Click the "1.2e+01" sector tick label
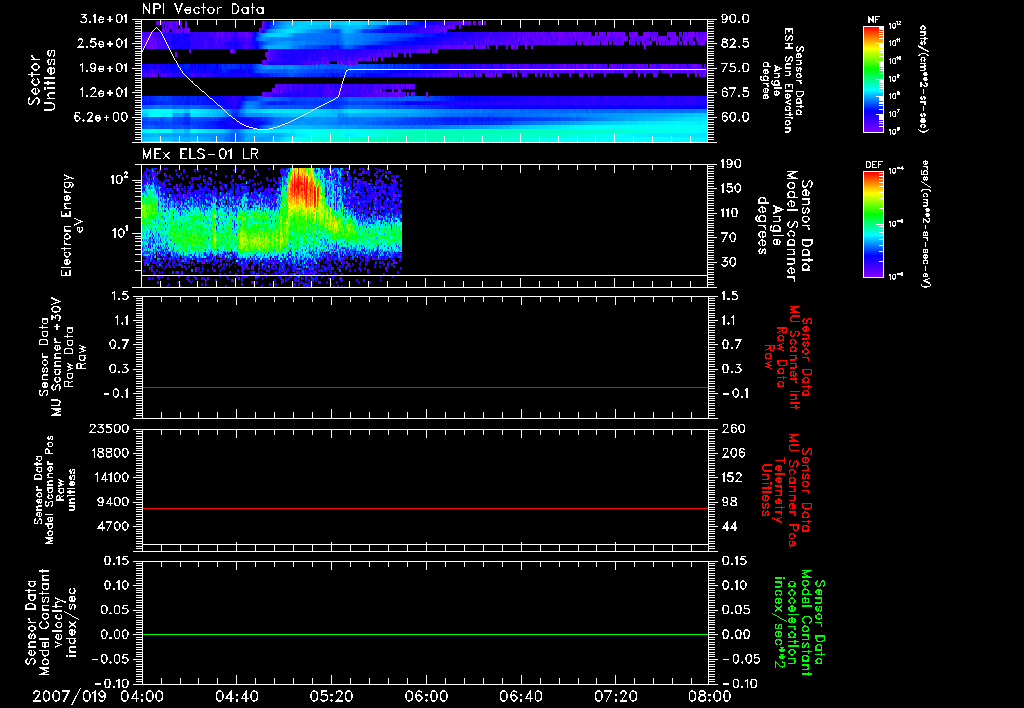Image resolution: width=1024 pixels, height=708 pixels. [104, 93]
